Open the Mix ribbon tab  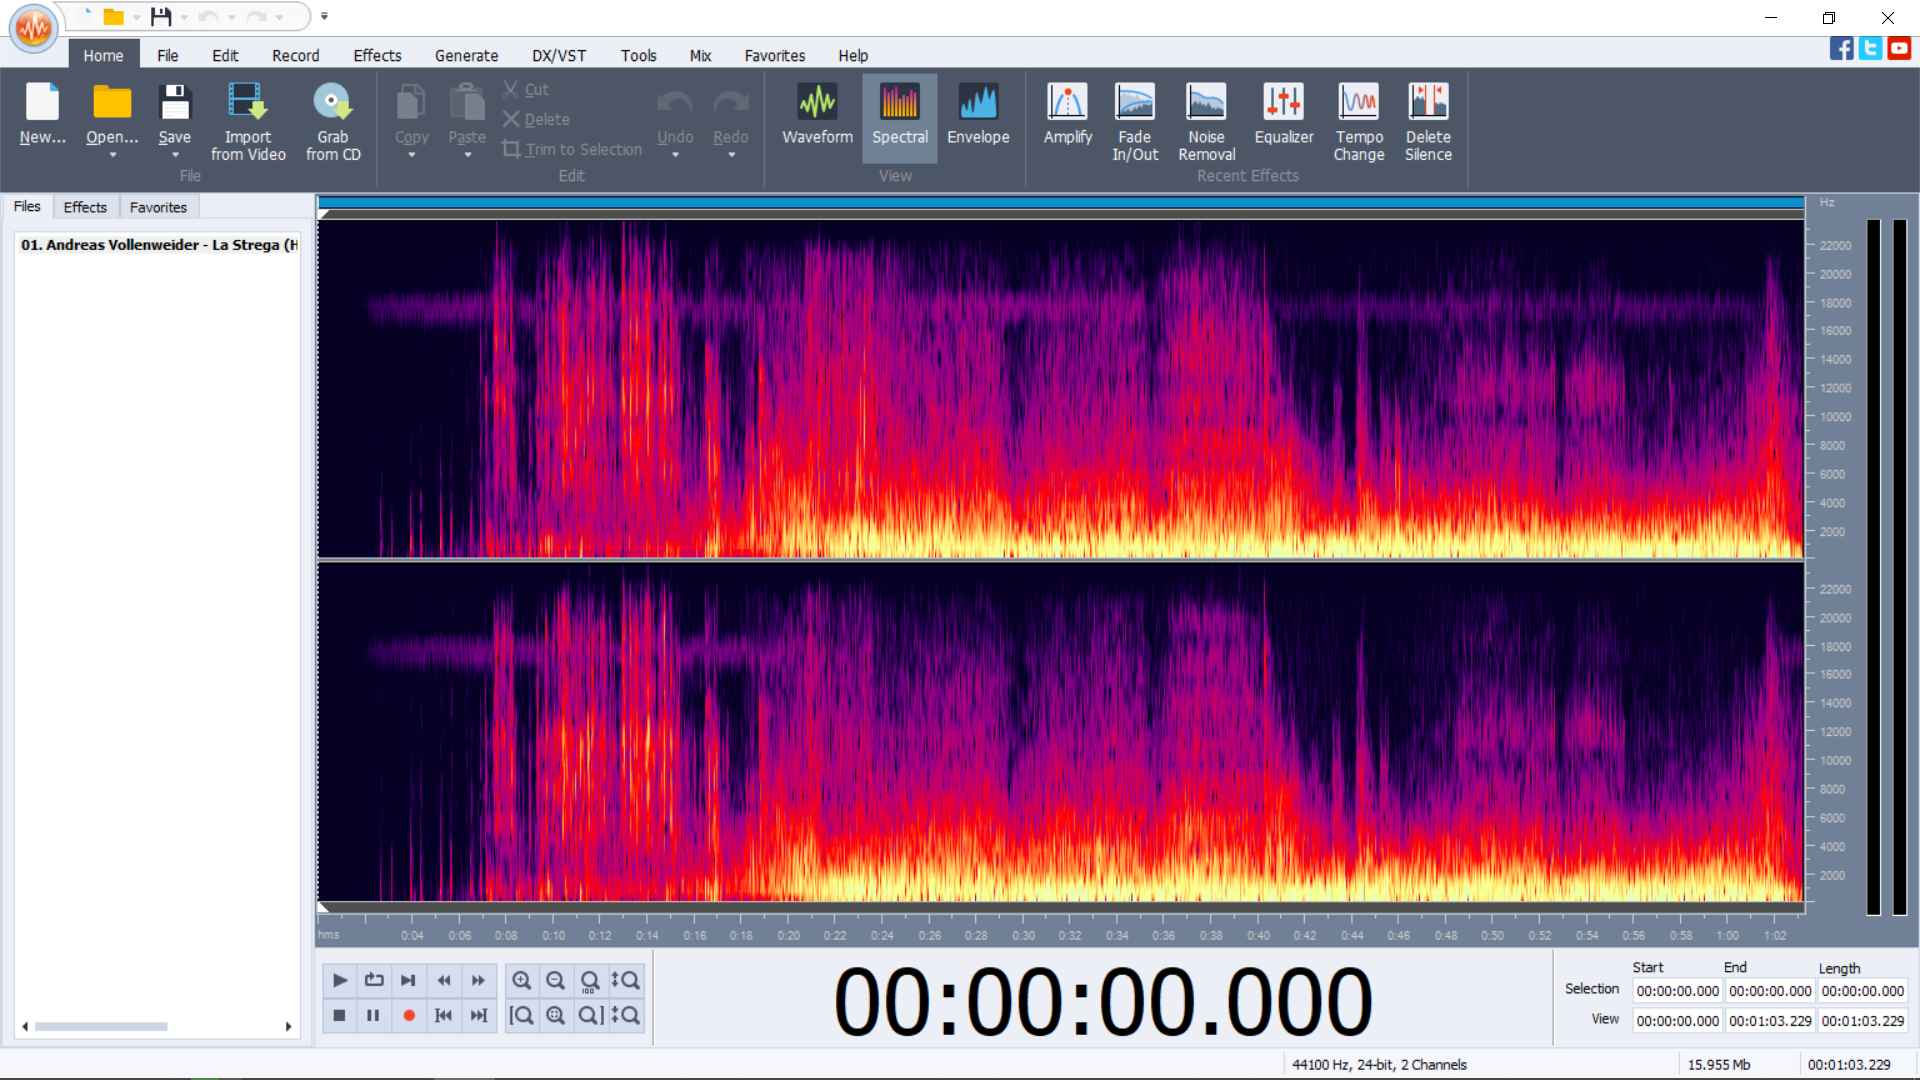[700, 56]
